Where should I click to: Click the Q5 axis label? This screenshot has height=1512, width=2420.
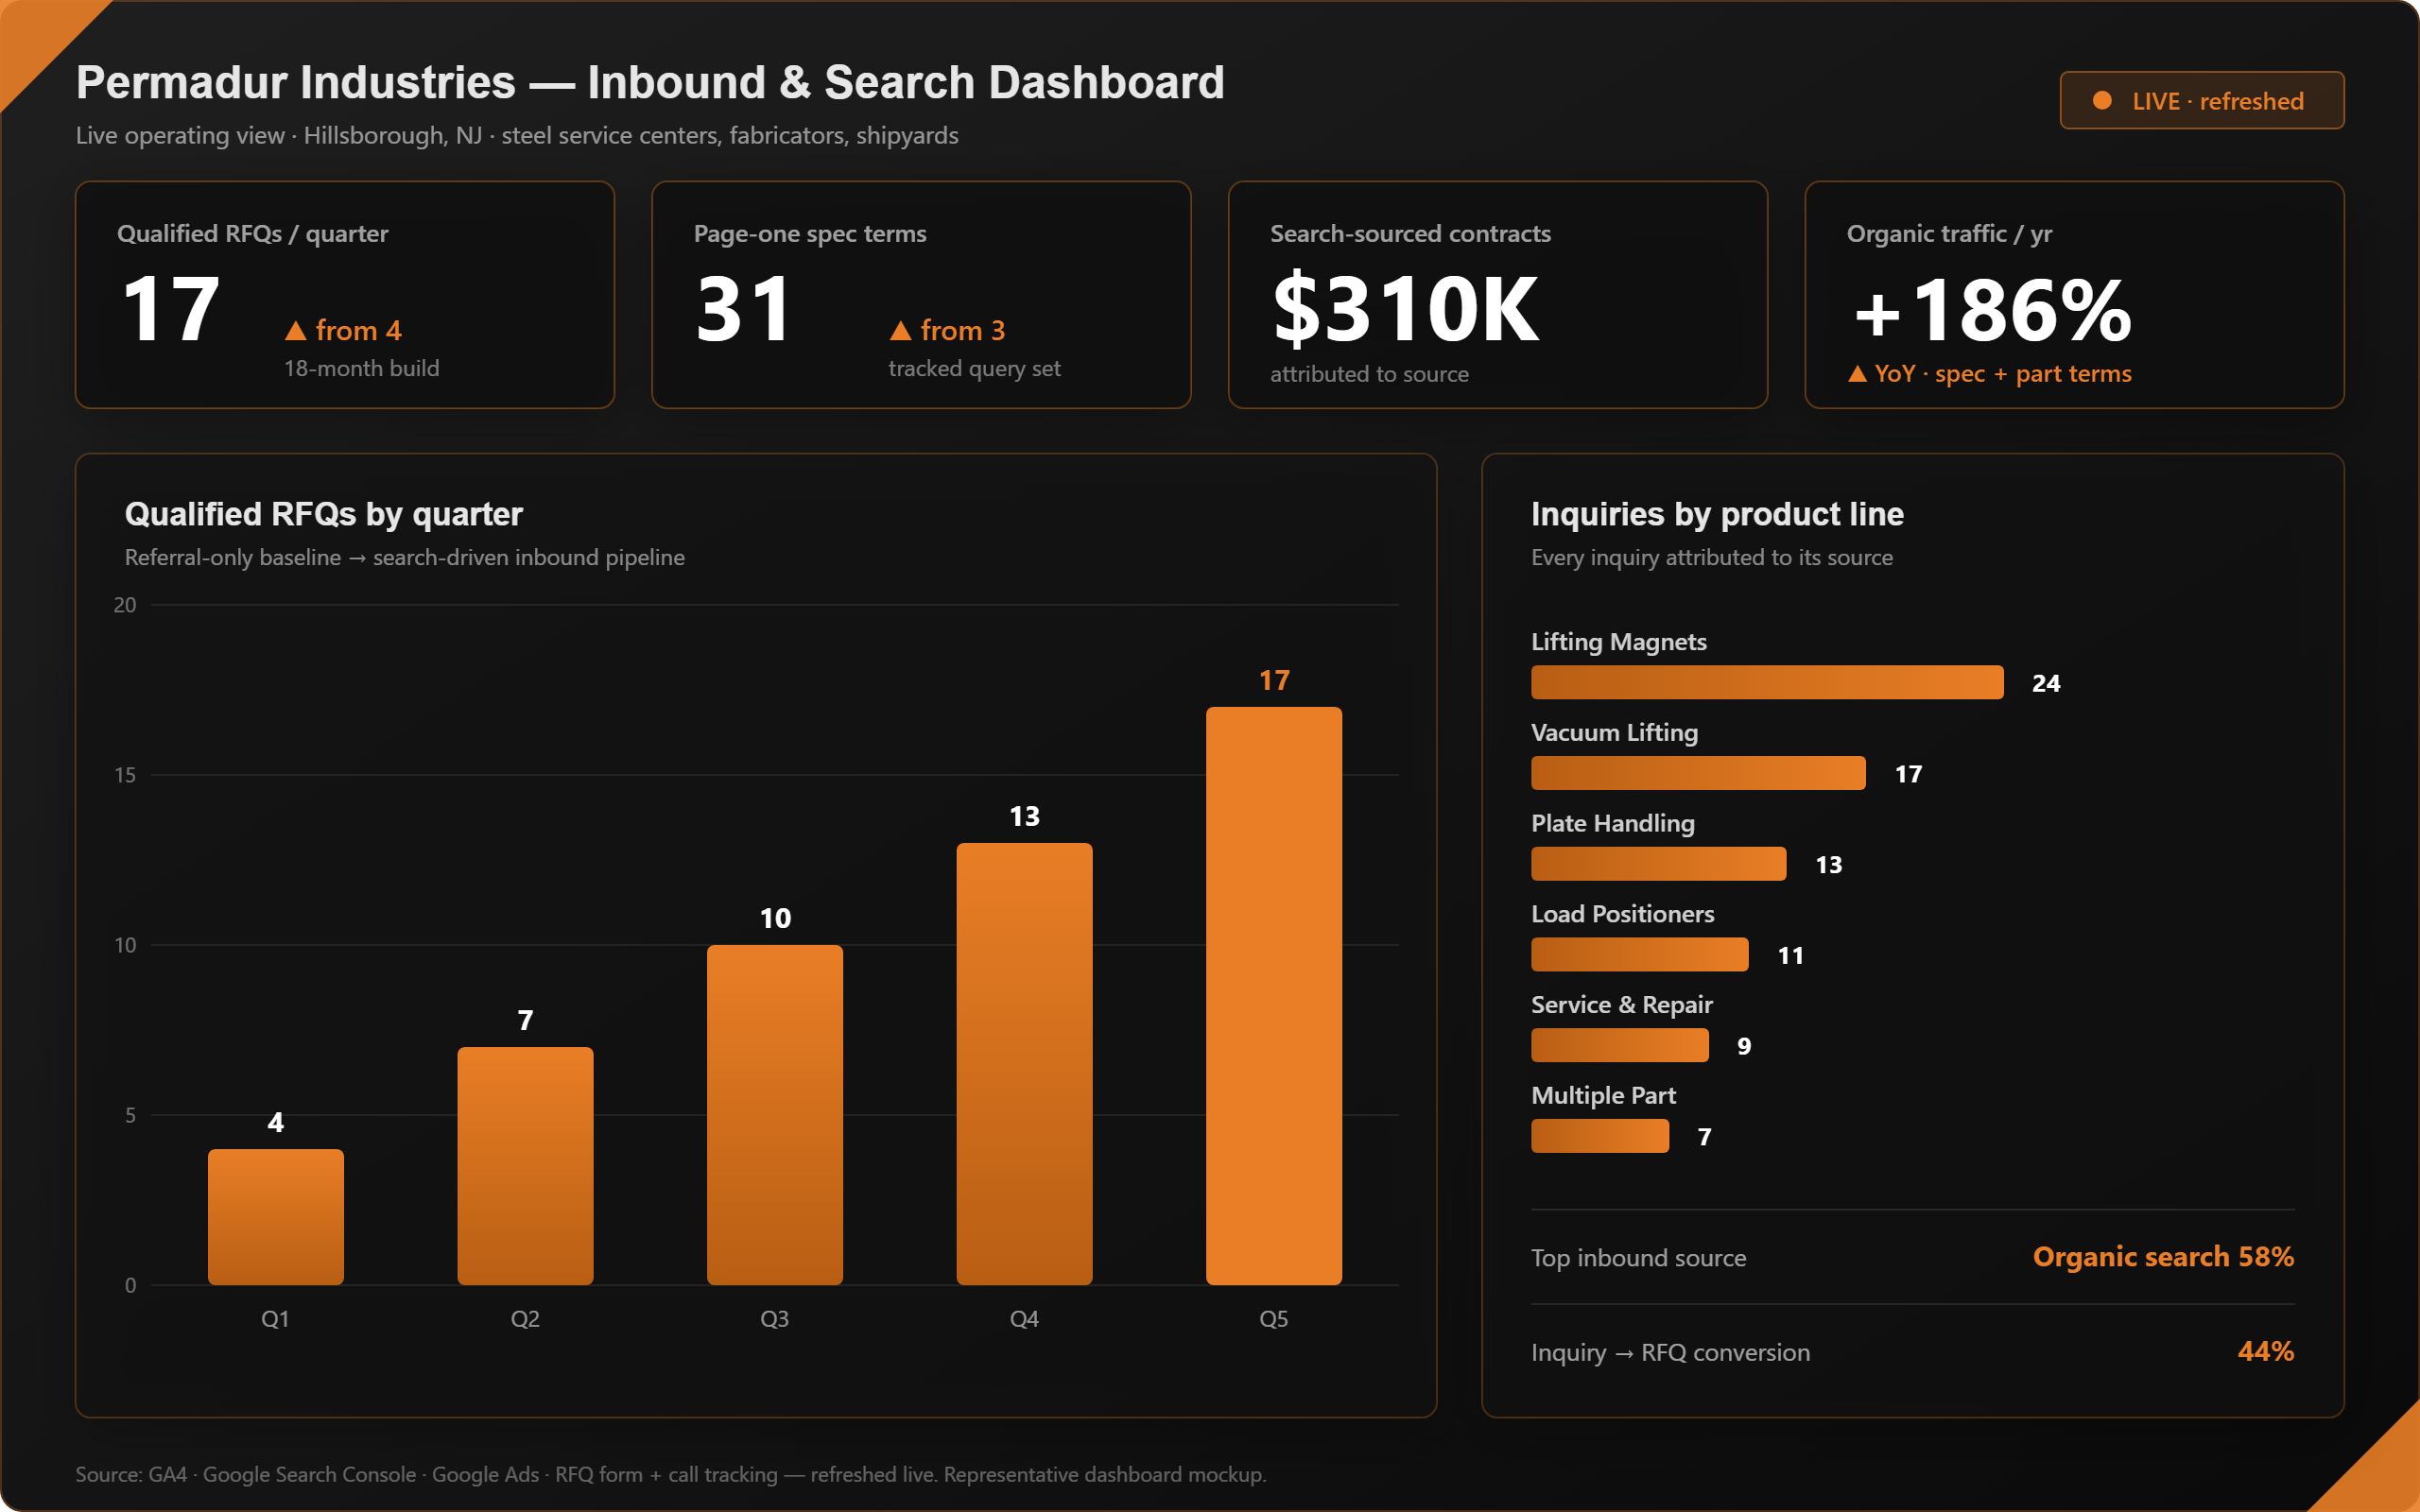coord(1274,1319)
